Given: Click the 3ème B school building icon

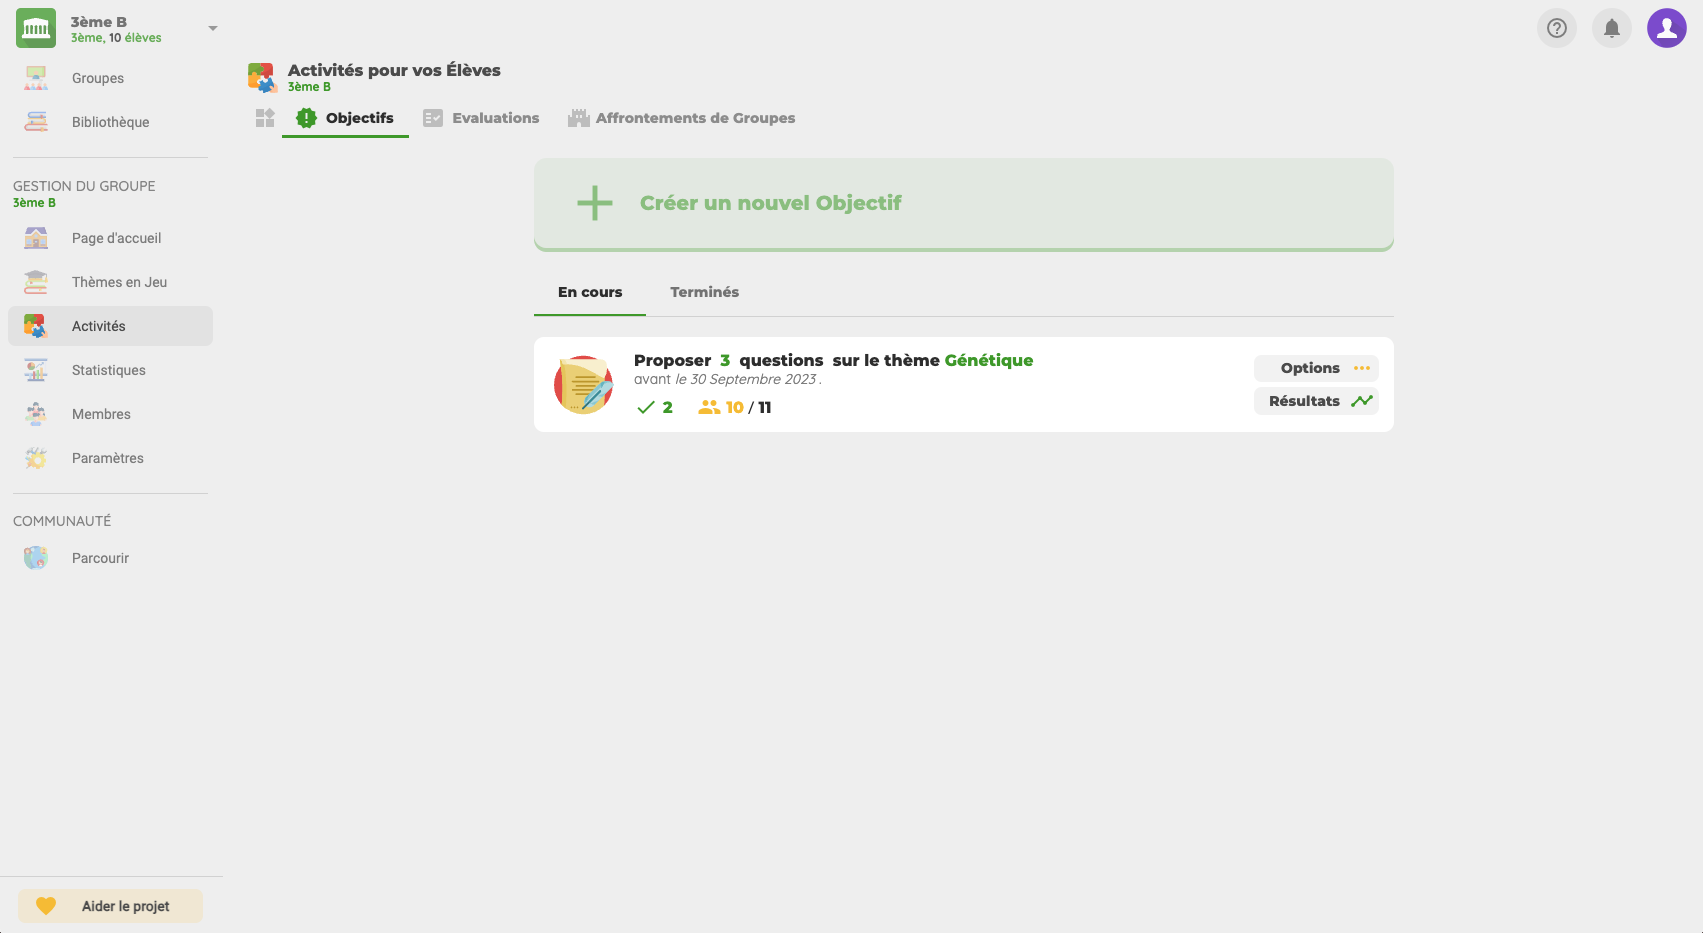Looking at the screenshot, I should (x=36, y=28).
